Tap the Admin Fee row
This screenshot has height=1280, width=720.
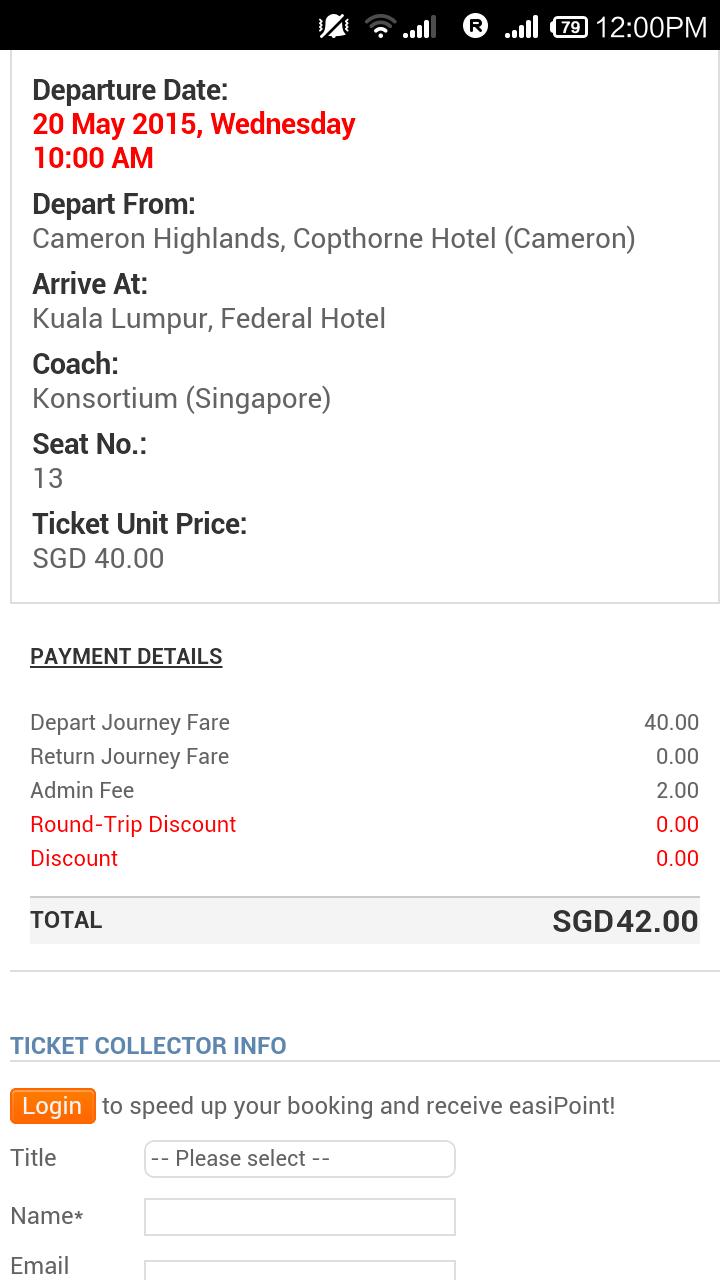[364, 791]
